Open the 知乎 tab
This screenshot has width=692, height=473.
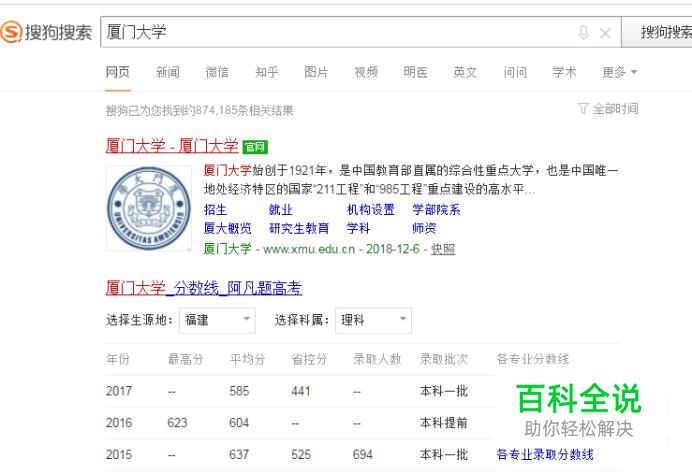point(267,72)
